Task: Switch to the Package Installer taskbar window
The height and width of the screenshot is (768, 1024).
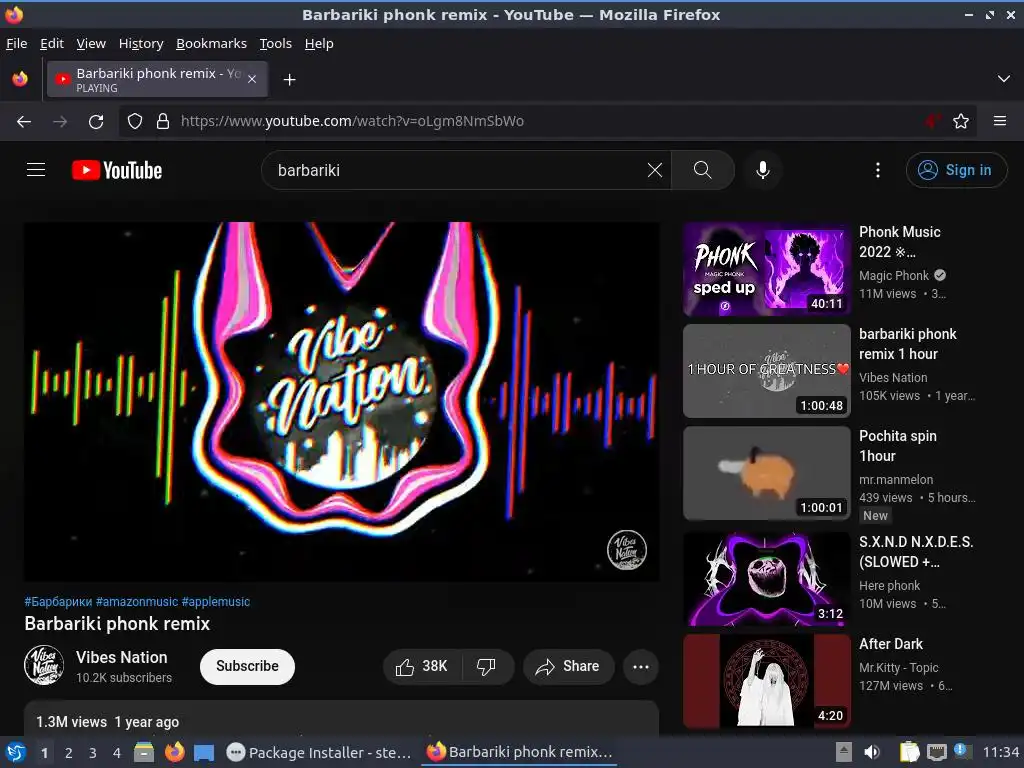Action: pos(319,753)
